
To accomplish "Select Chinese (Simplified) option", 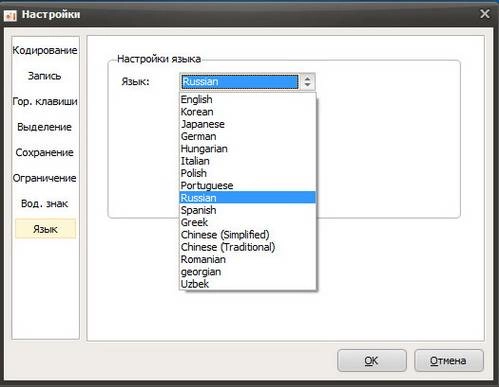I will [248, 235].
